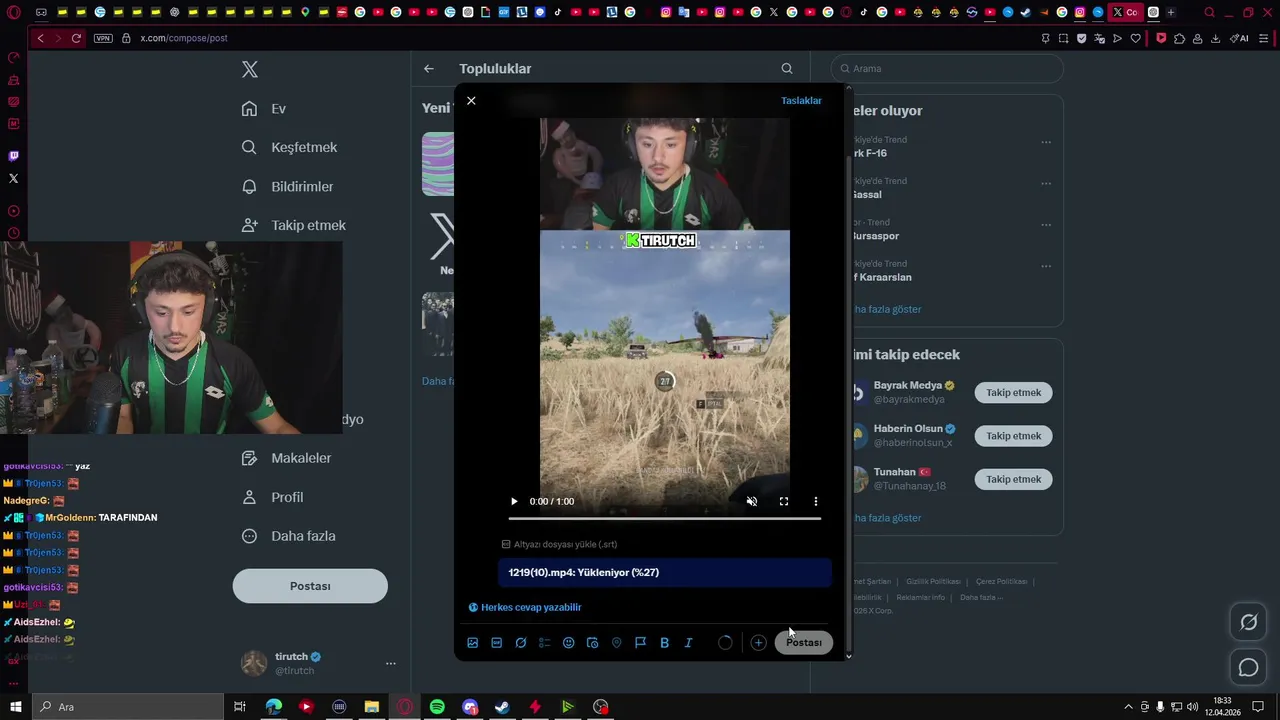The image size is (1280, 720).
Task: Reload the browser page
Action: pos(76,38)
